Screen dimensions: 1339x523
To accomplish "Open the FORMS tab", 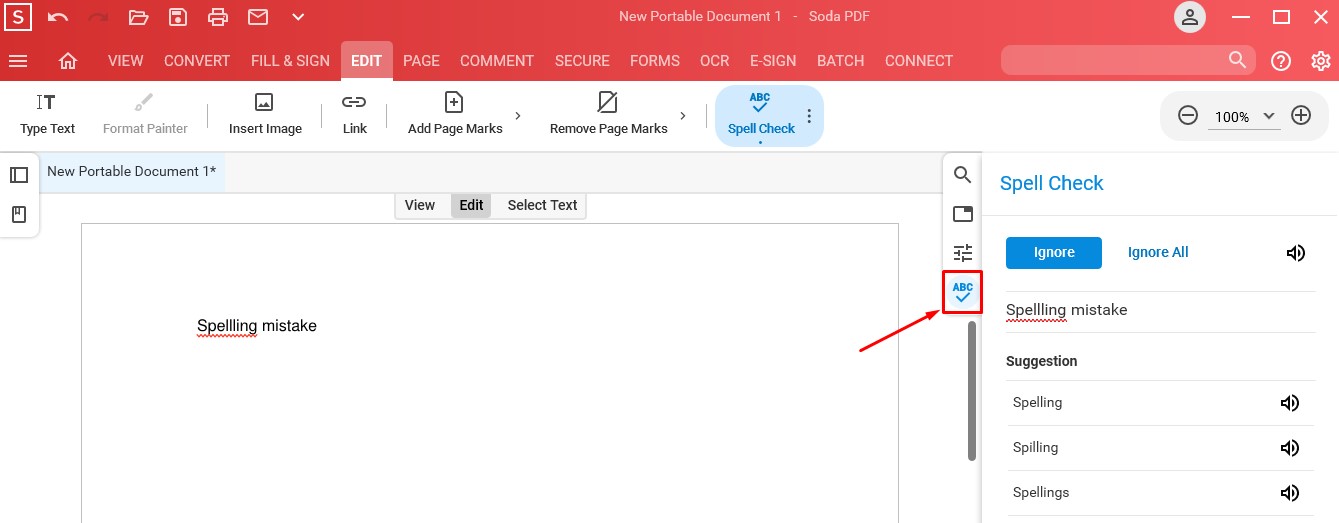I will click(x=655, y=61).
